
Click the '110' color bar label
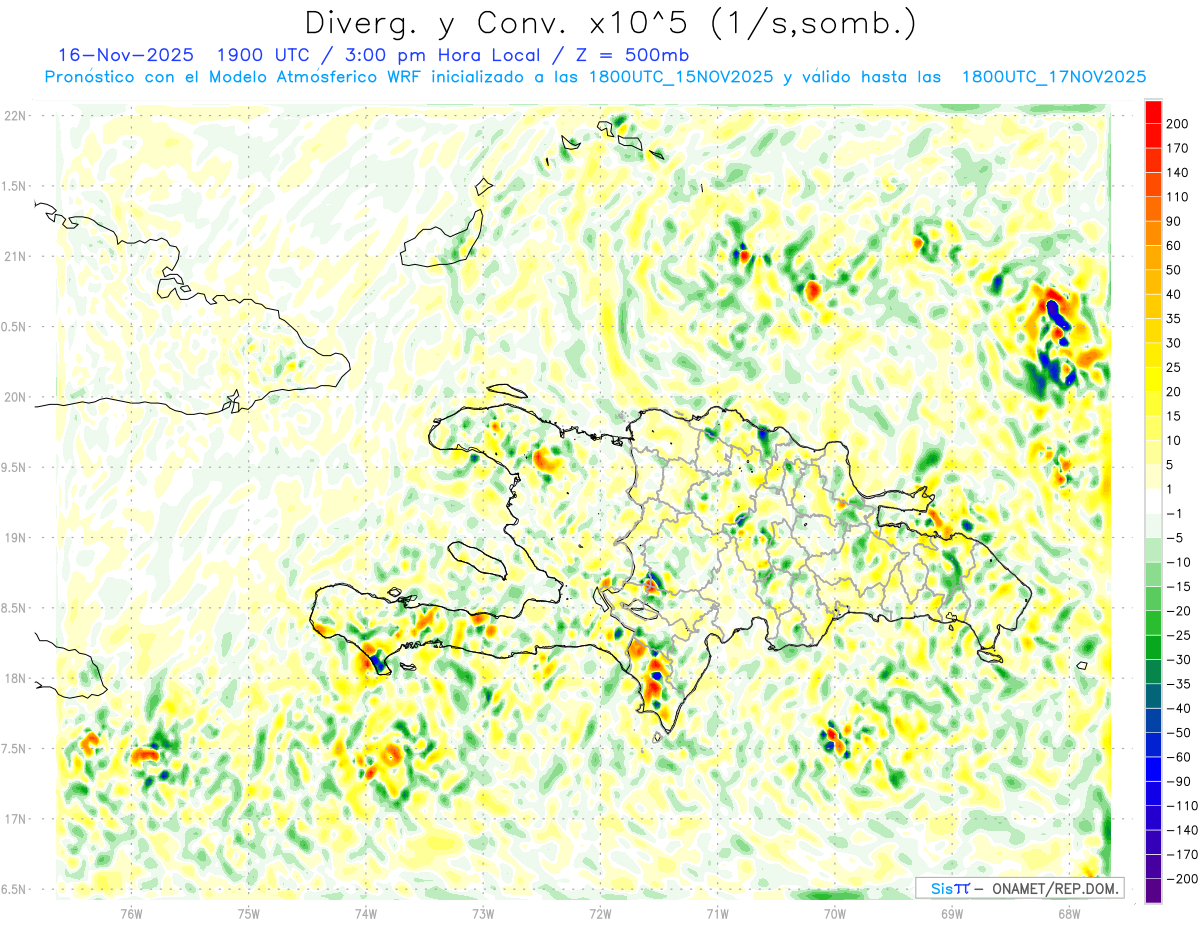tap(1178, 197)
